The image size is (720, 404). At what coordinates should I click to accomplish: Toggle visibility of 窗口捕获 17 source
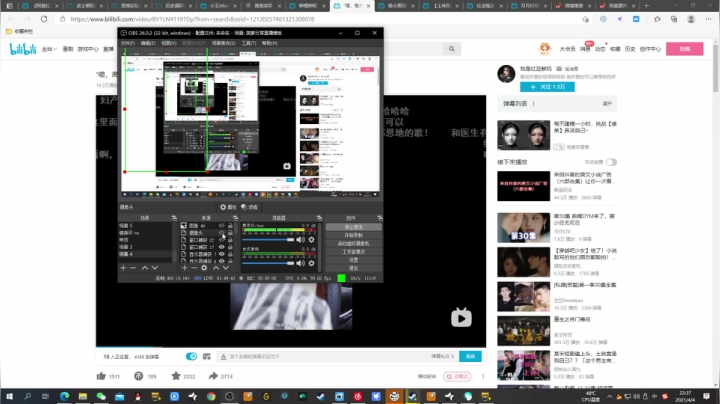(221, 247)
